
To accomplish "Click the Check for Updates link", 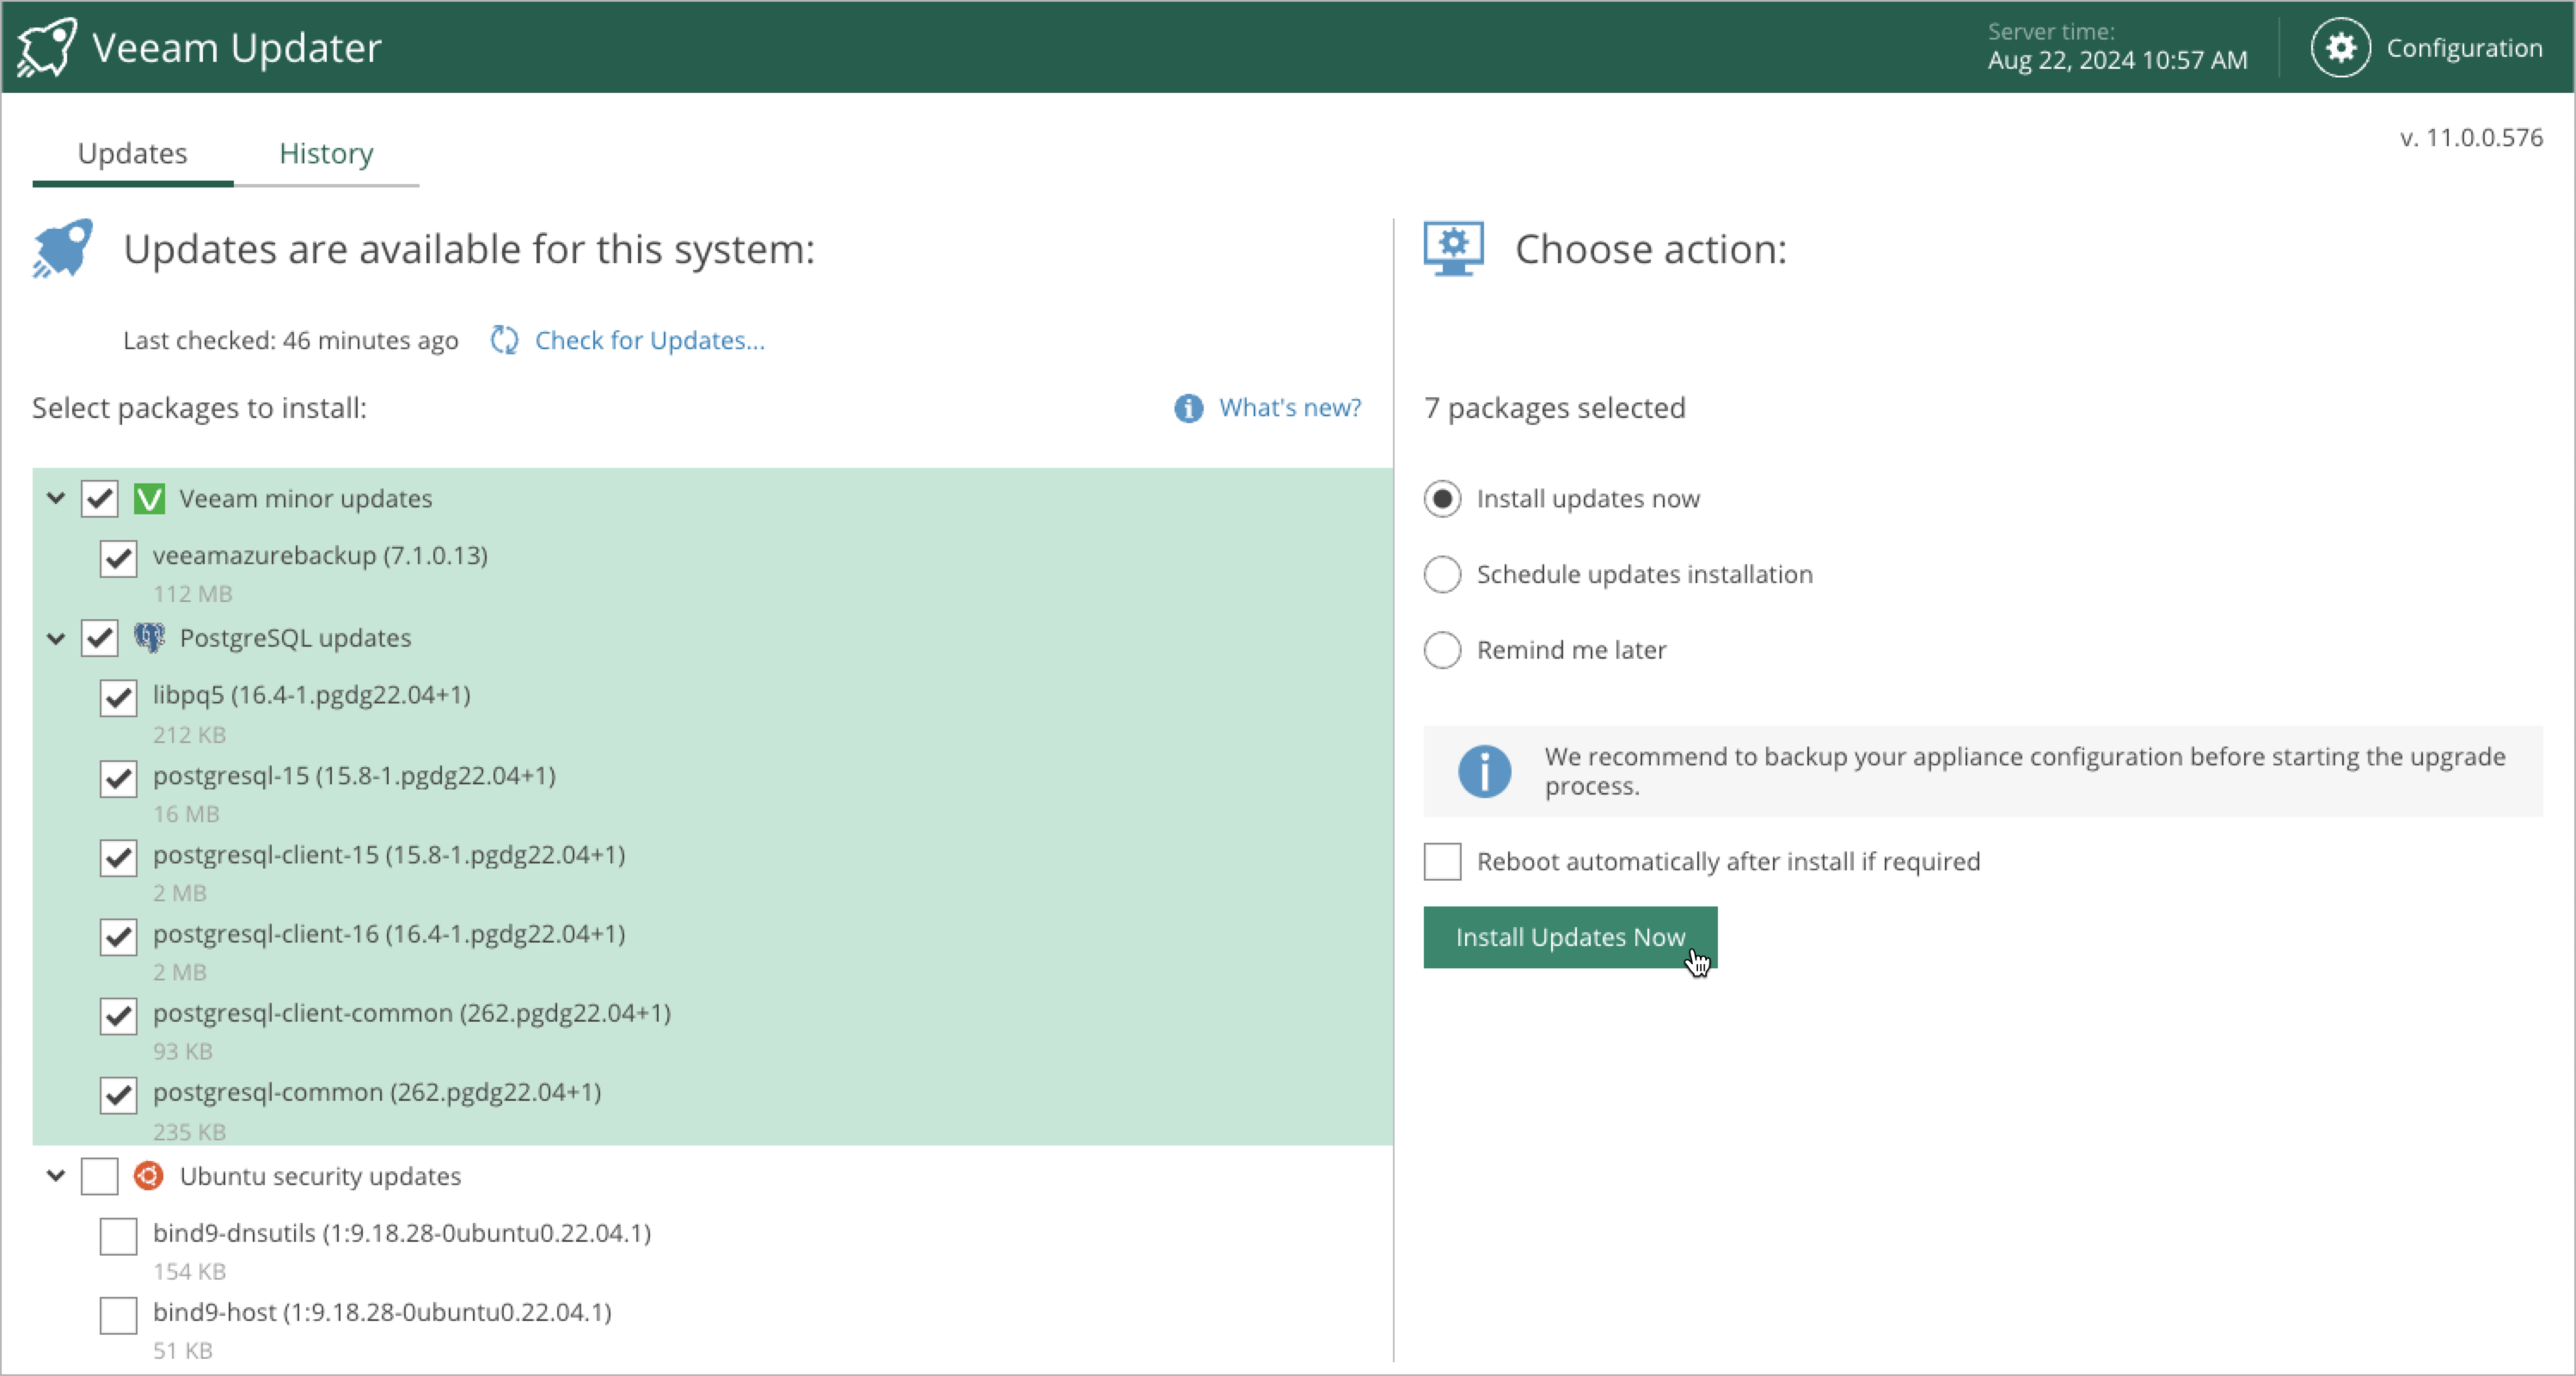I will [649, 340].
